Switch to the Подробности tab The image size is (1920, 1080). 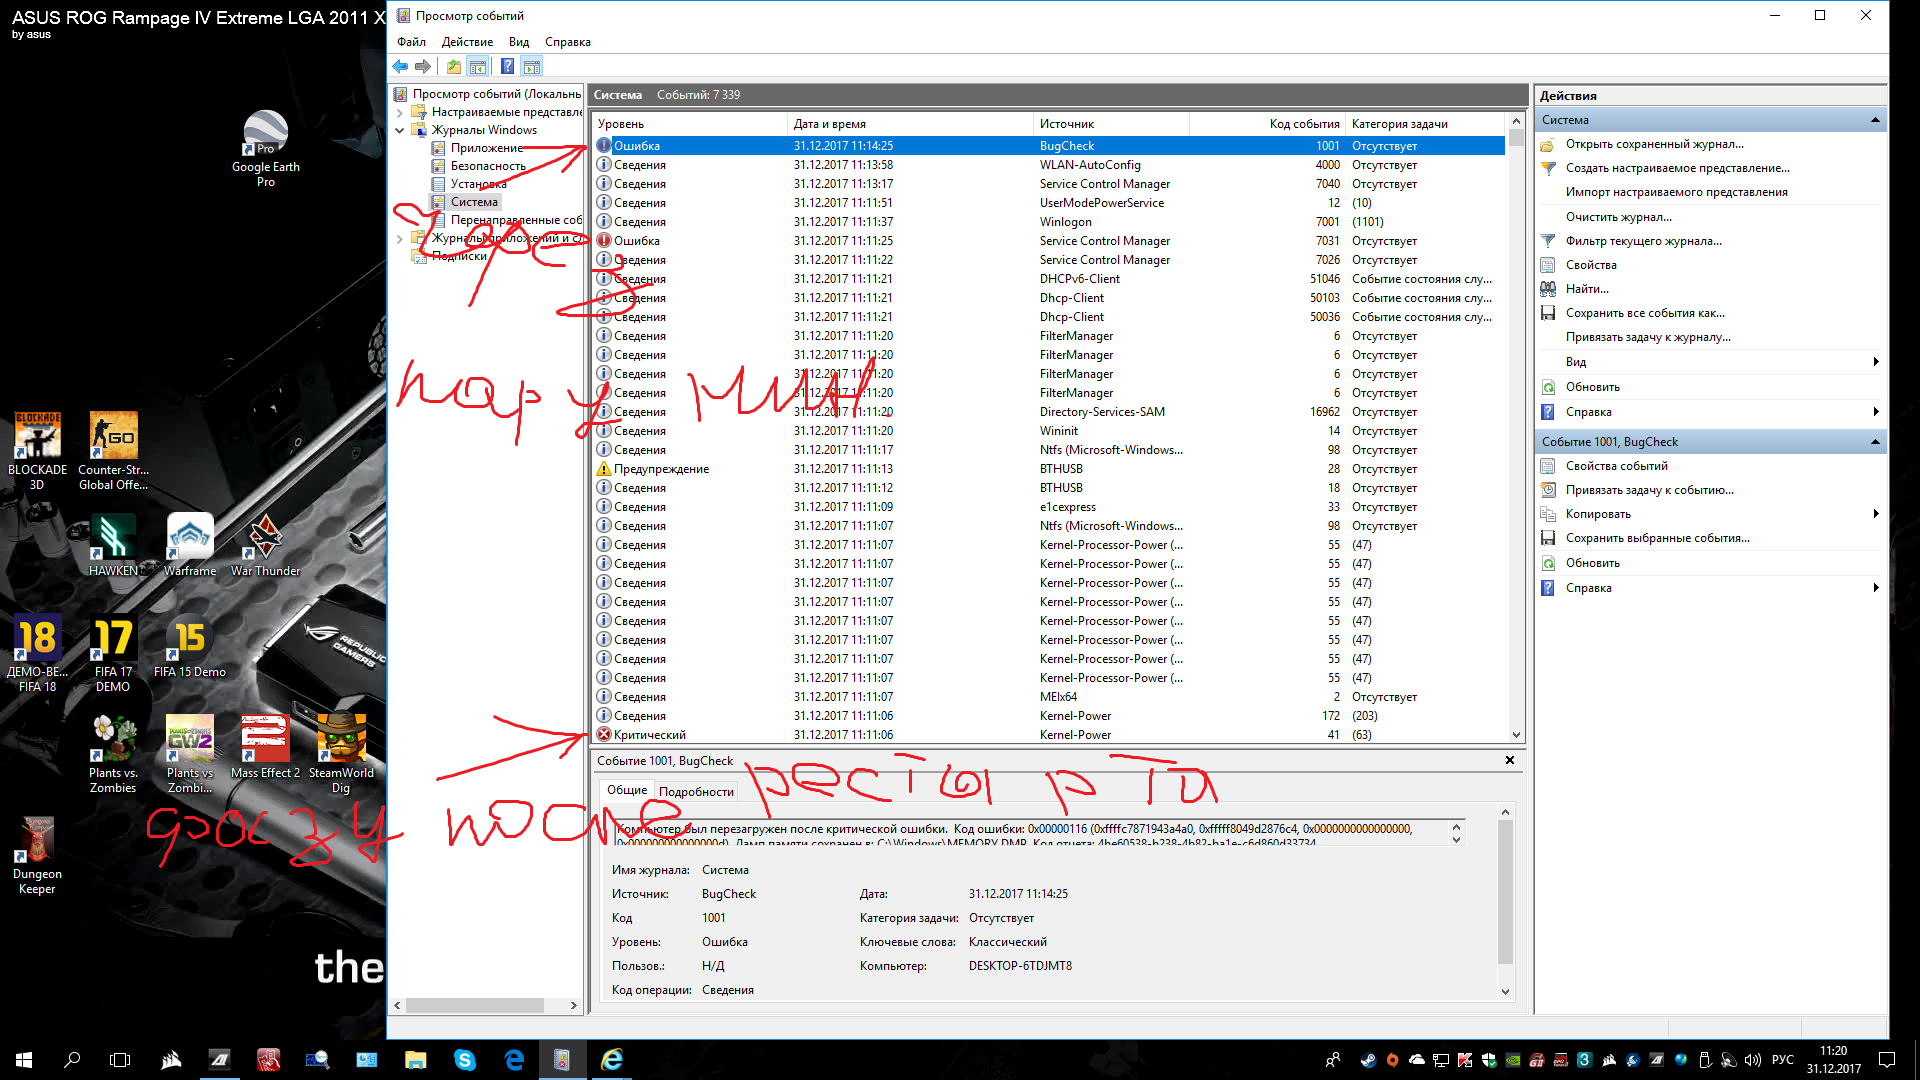[x=696, y=791]
